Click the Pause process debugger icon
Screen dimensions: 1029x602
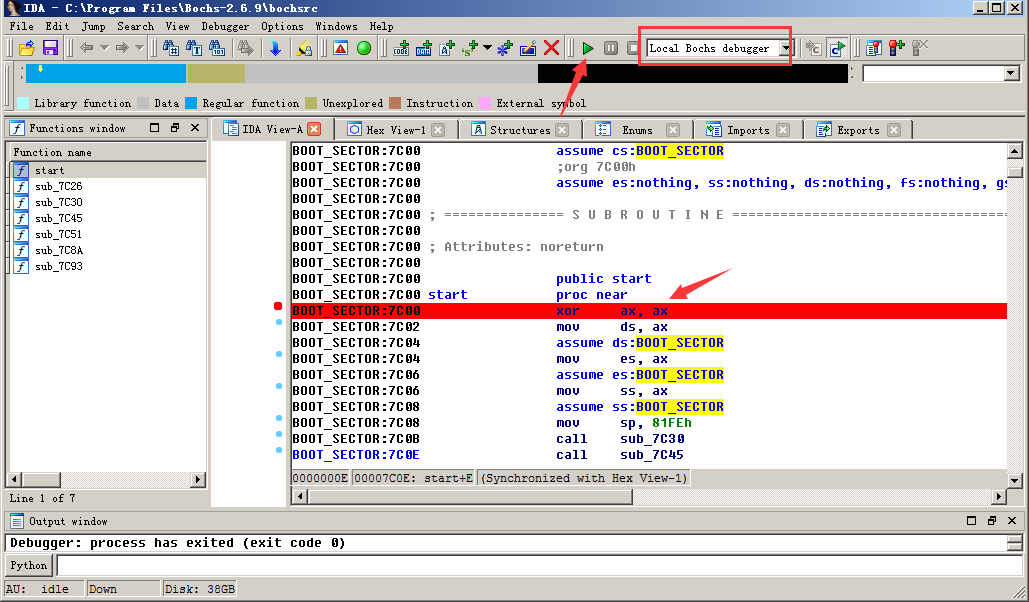tap(610, 47)
